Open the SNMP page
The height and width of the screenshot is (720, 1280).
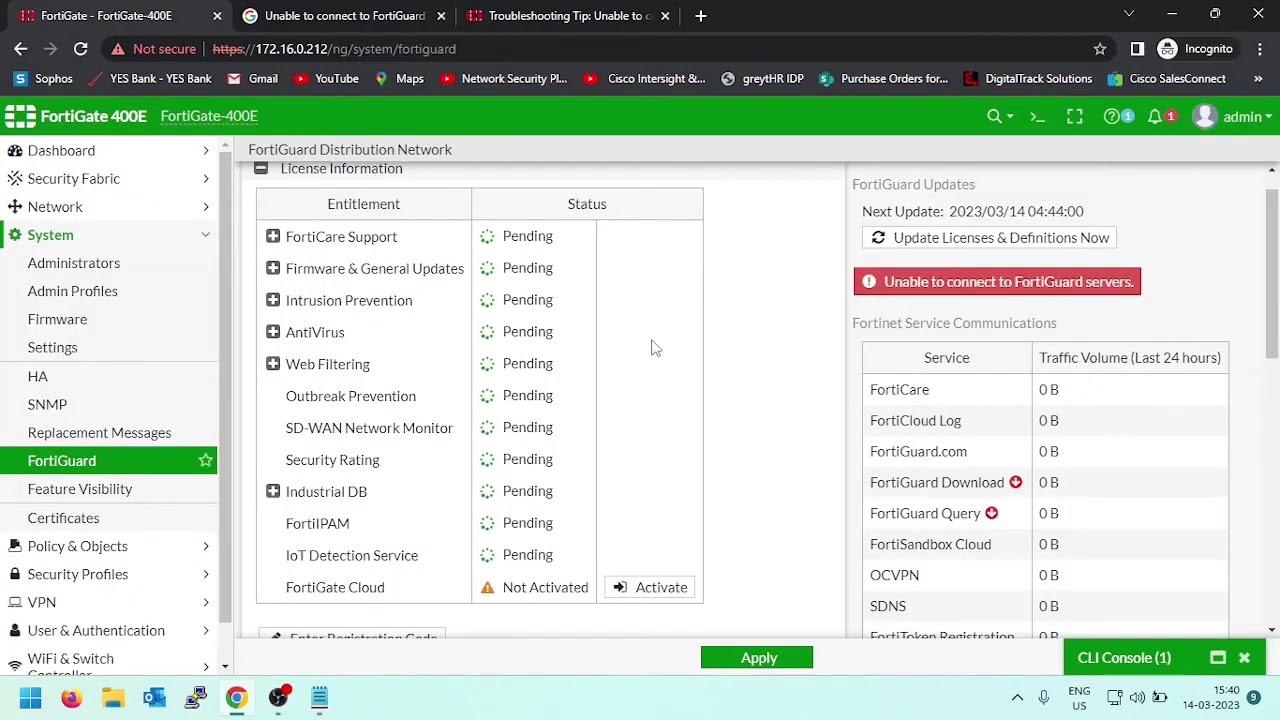pos(47,404)
